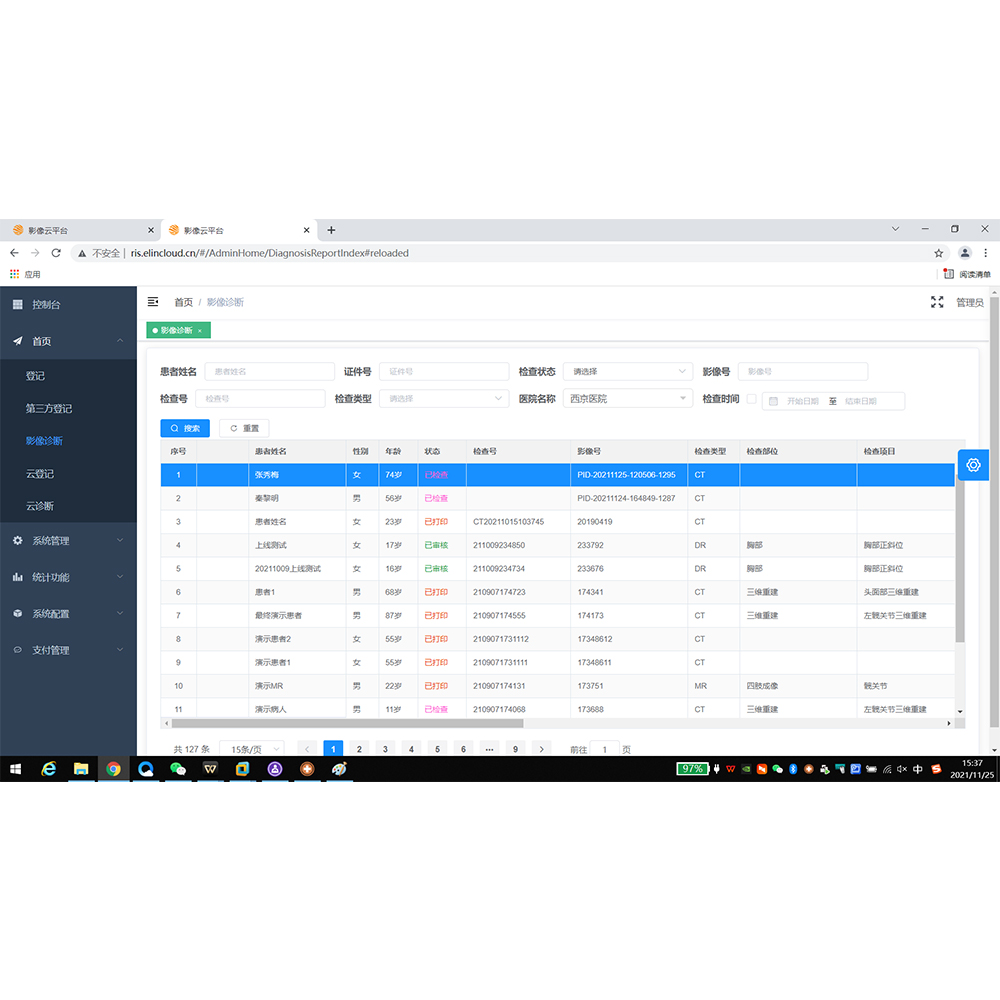Viewport: 1000px width, 1000px height.
Task: Tick the 检查时间 checkbox
Action: [751, 399]
